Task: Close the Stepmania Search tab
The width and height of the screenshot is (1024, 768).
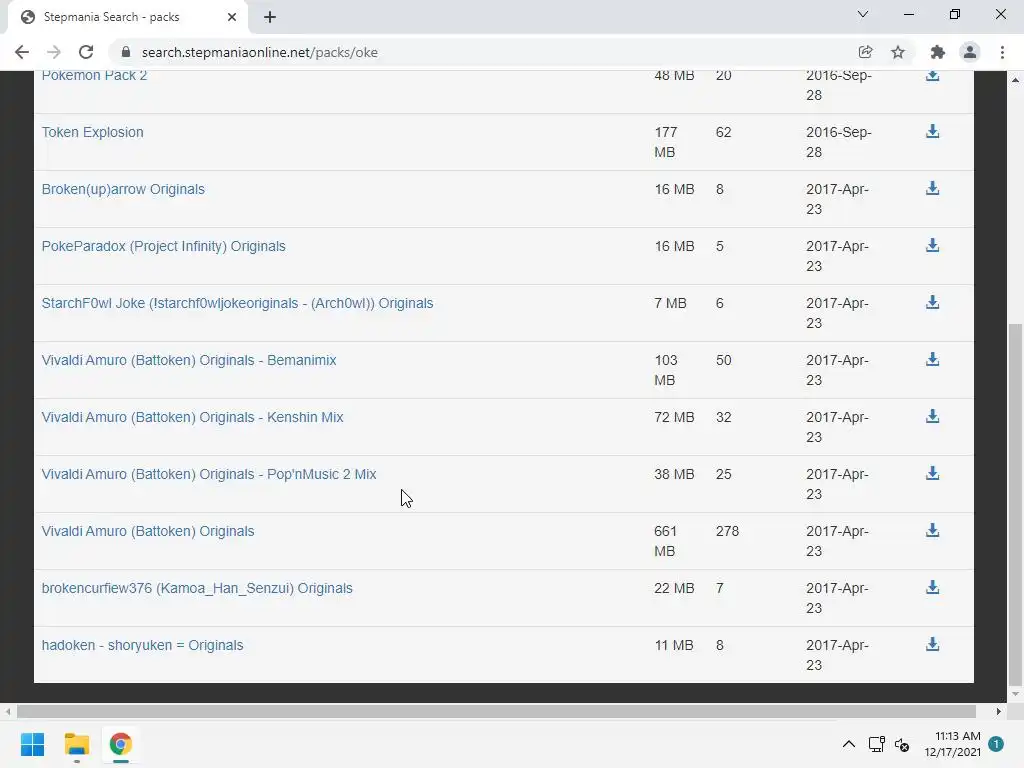Action: click(232, 17)
